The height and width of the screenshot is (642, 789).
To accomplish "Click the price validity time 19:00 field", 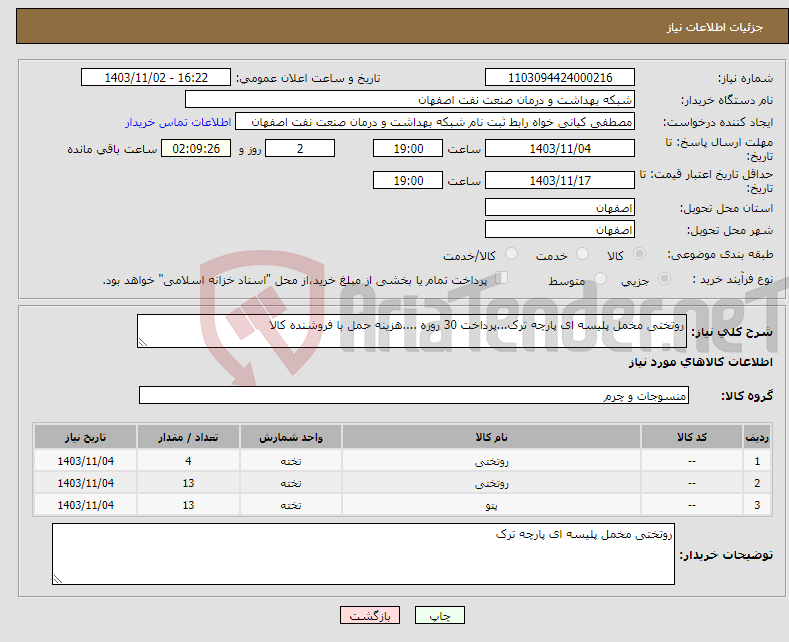I will coord(408,180).
